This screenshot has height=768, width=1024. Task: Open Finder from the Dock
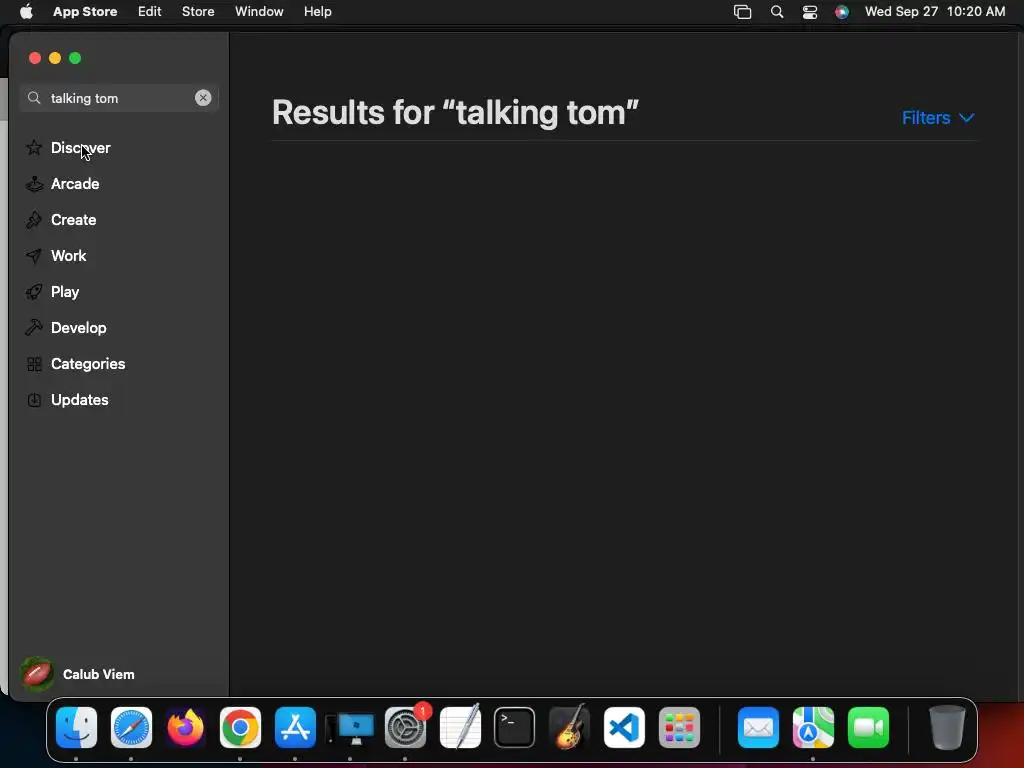76,727
